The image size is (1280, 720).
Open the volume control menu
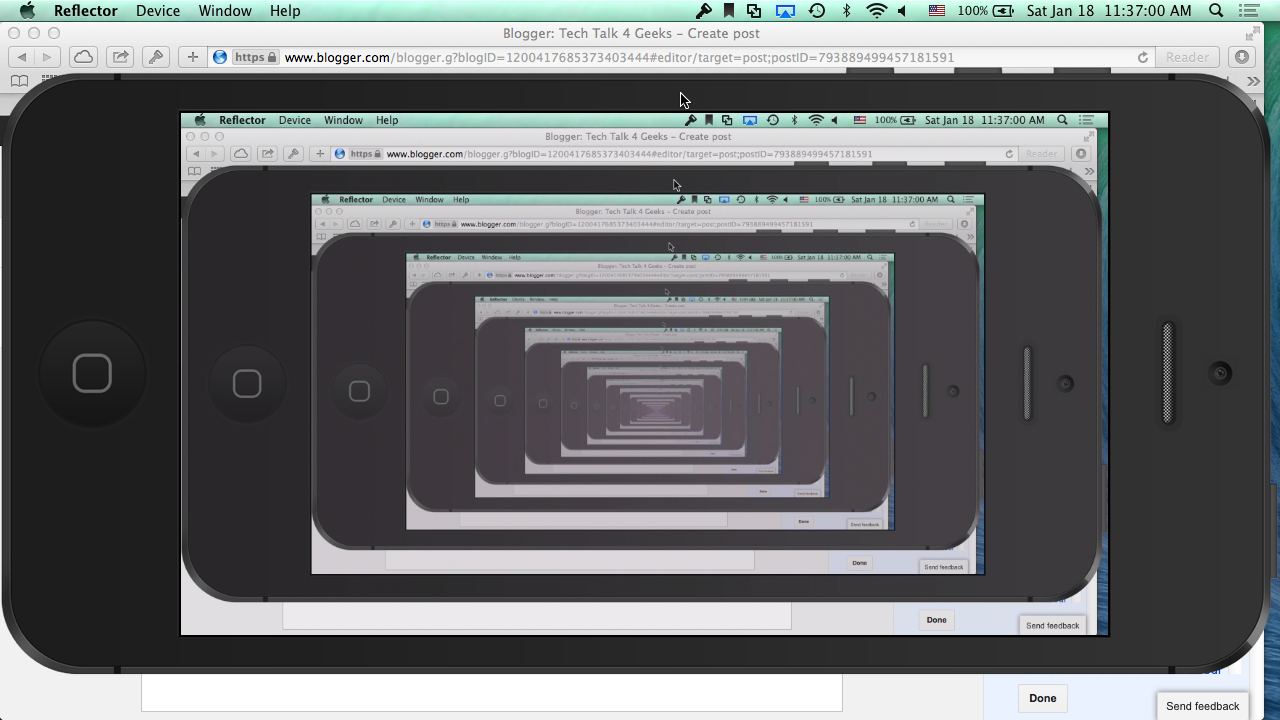(902, 11)
